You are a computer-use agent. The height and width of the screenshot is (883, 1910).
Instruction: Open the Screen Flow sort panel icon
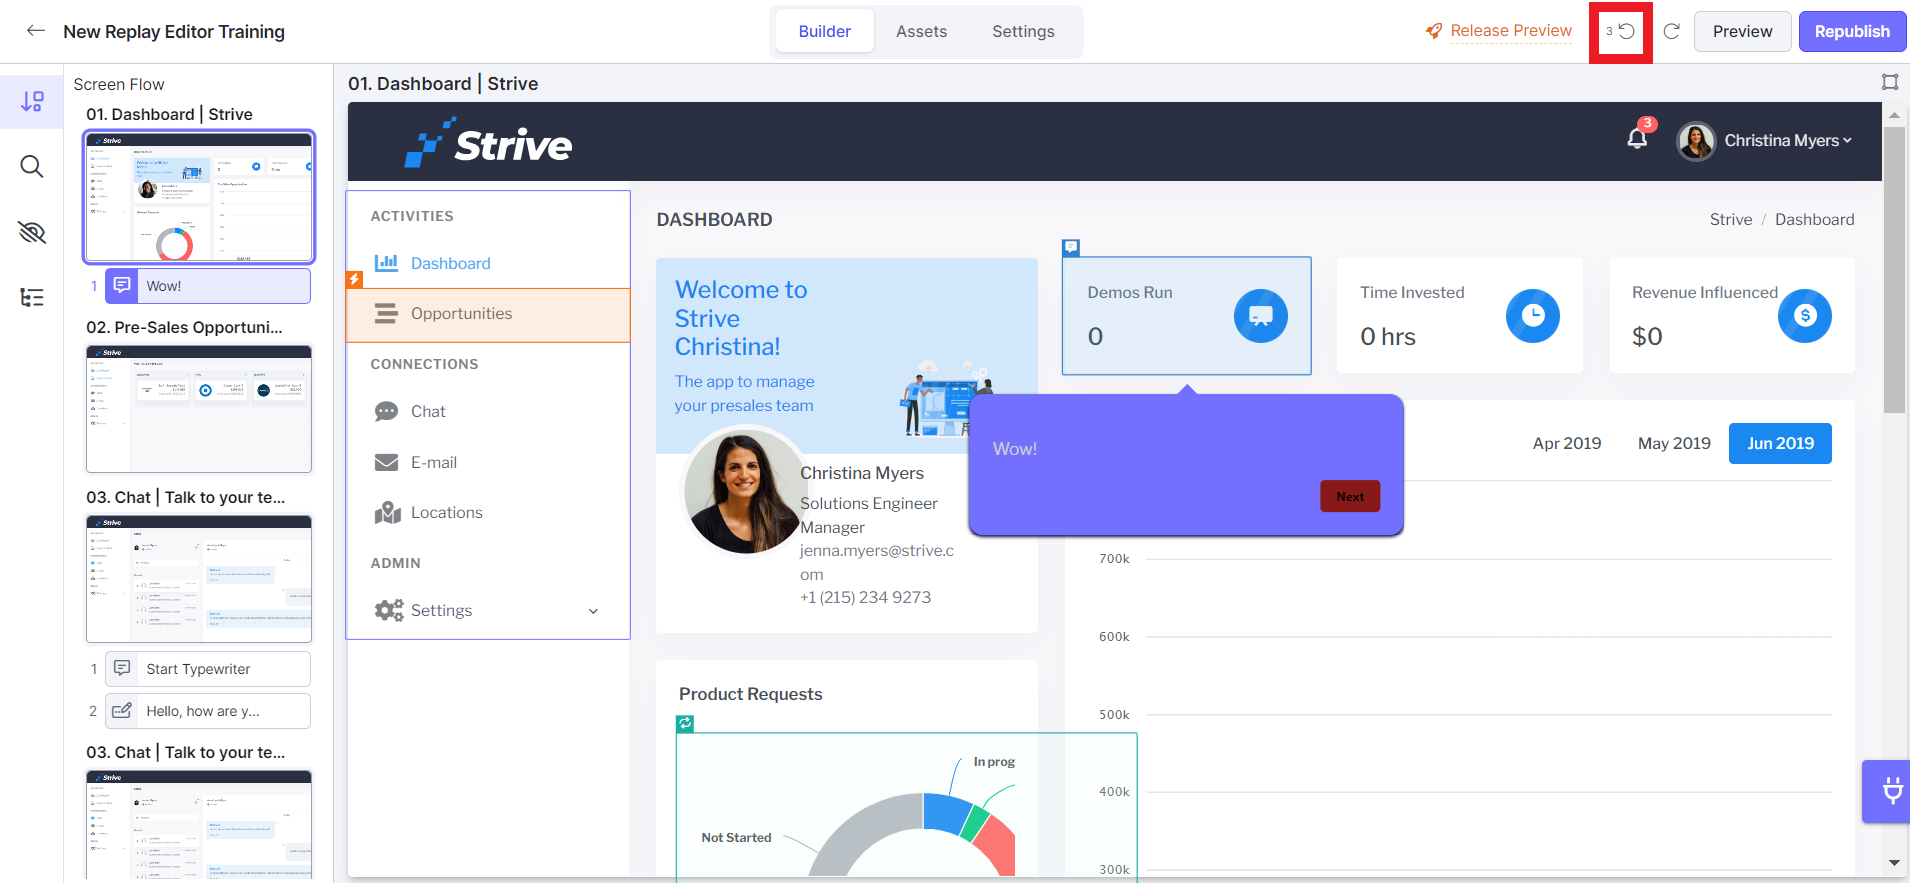coord(32,101)
